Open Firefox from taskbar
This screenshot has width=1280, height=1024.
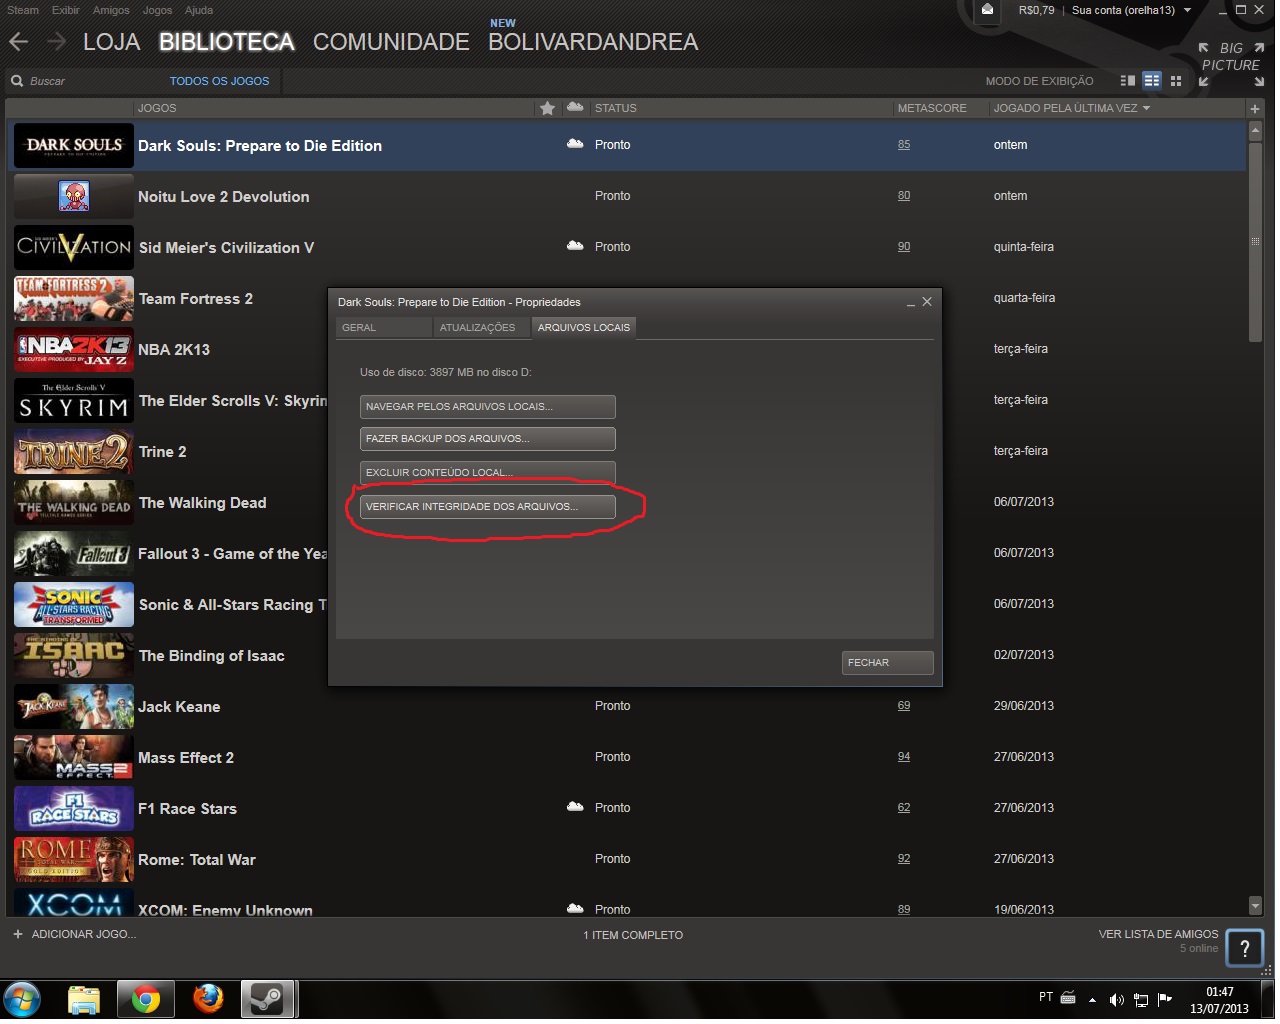(x=207, y=999)
